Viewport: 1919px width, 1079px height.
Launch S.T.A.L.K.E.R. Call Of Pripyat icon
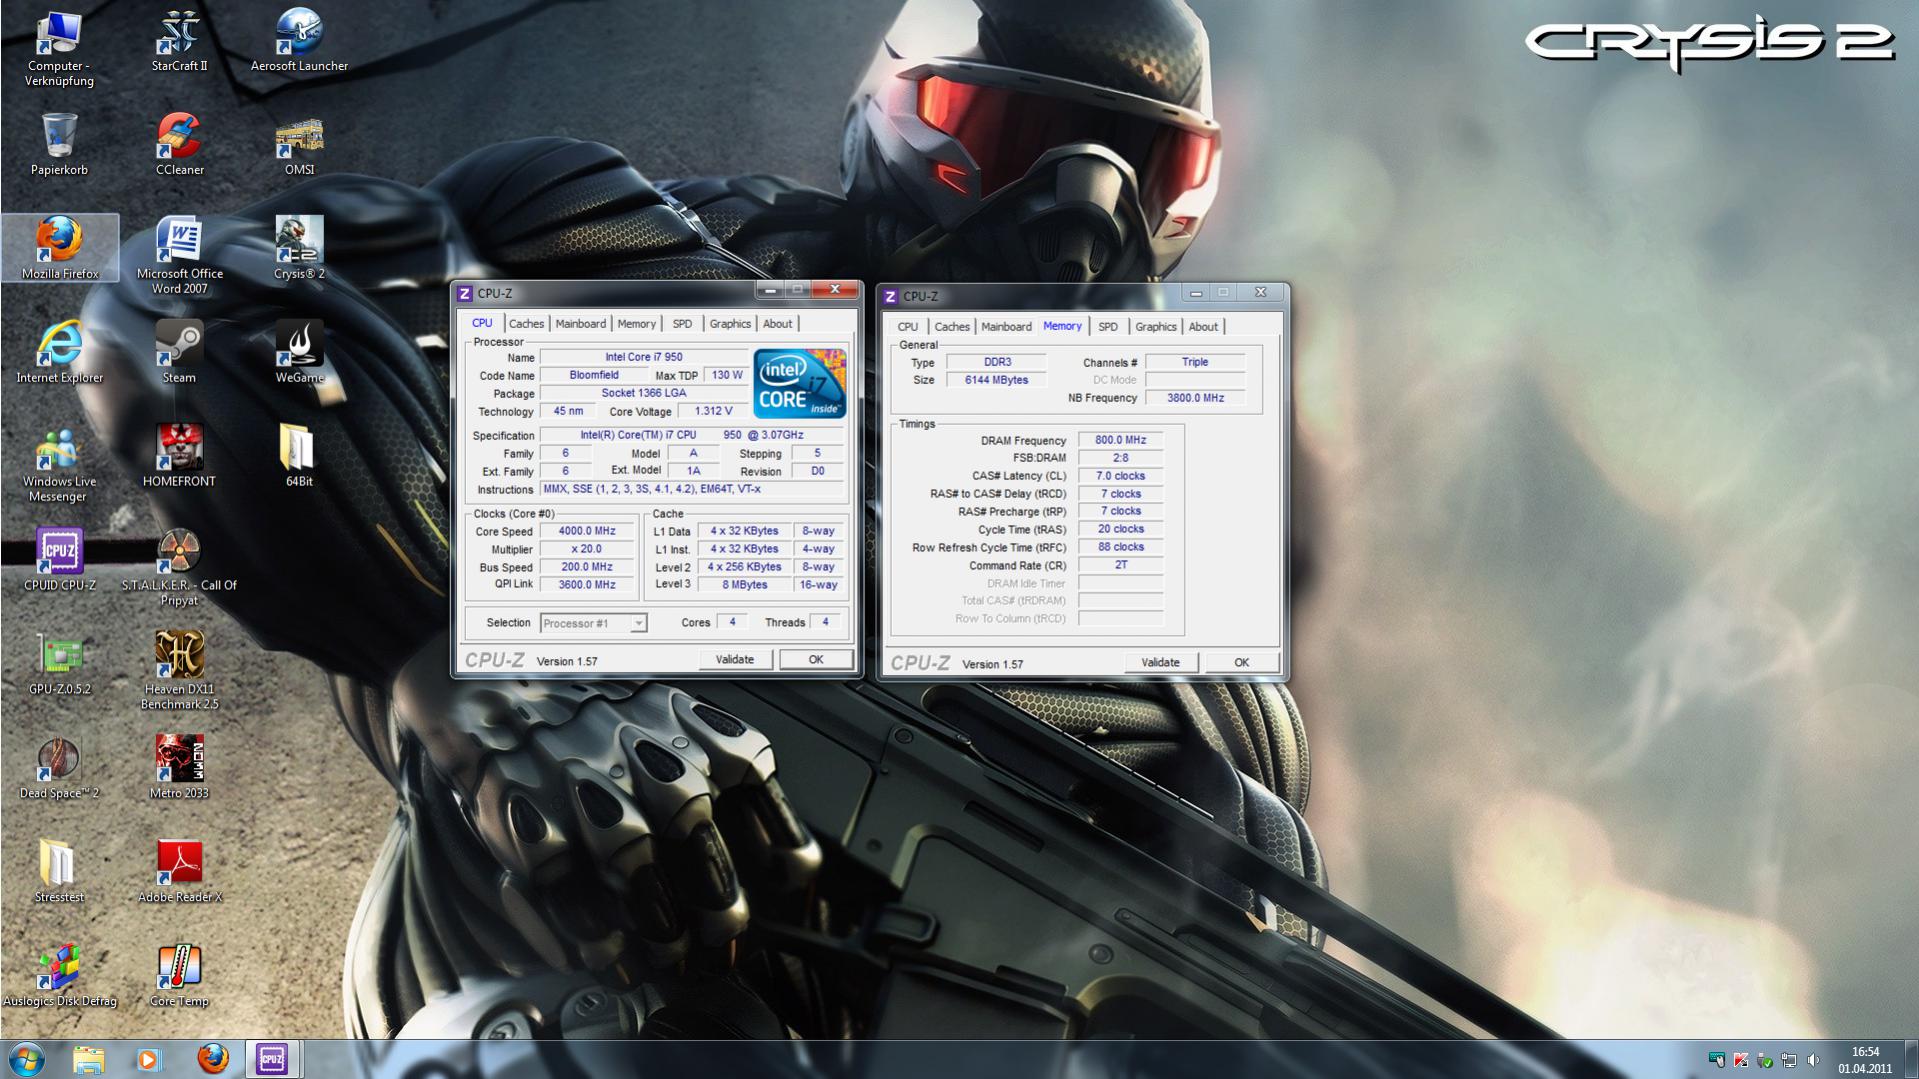(179, 568)
